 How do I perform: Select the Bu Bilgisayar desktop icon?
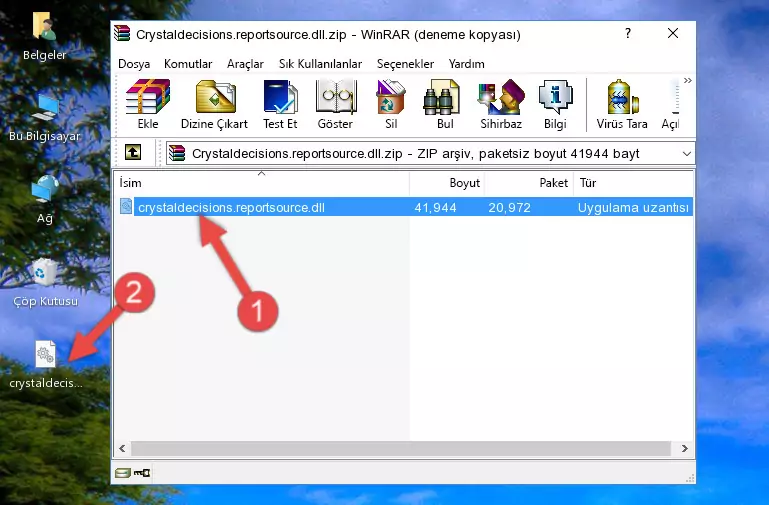pos(44,118)
